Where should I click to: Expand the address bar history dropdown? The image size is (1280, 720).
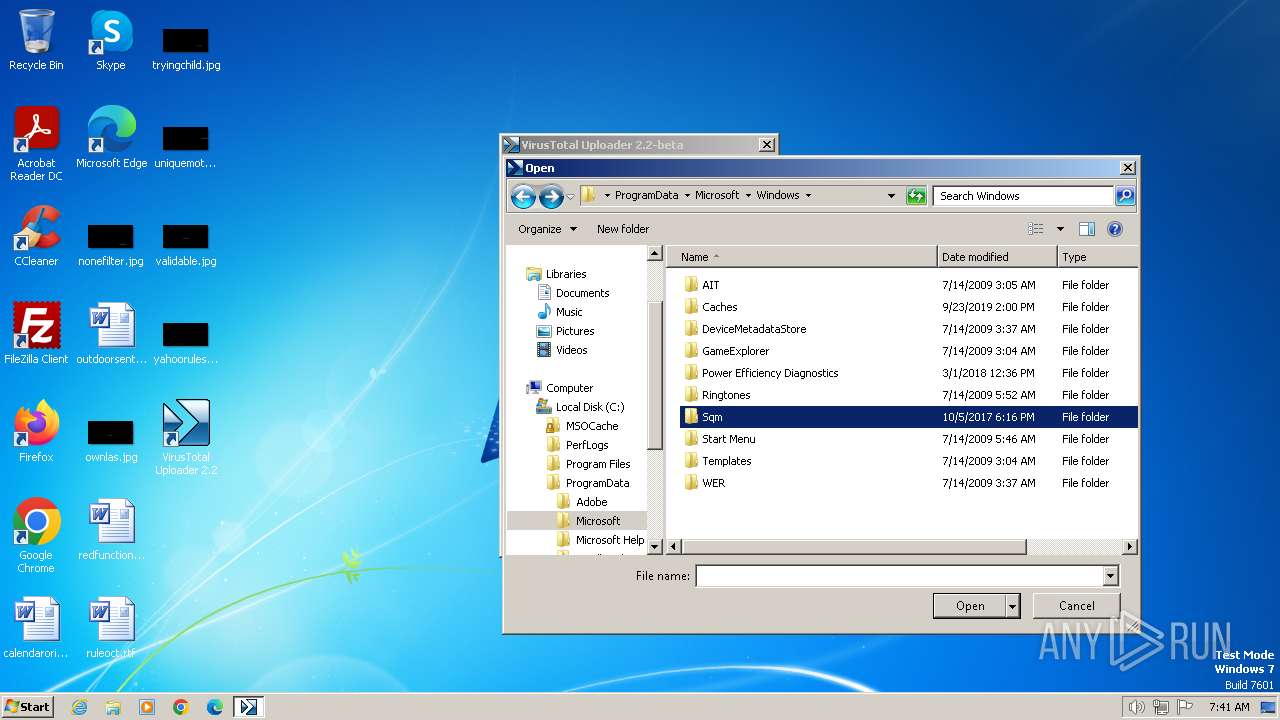(891, 196)
